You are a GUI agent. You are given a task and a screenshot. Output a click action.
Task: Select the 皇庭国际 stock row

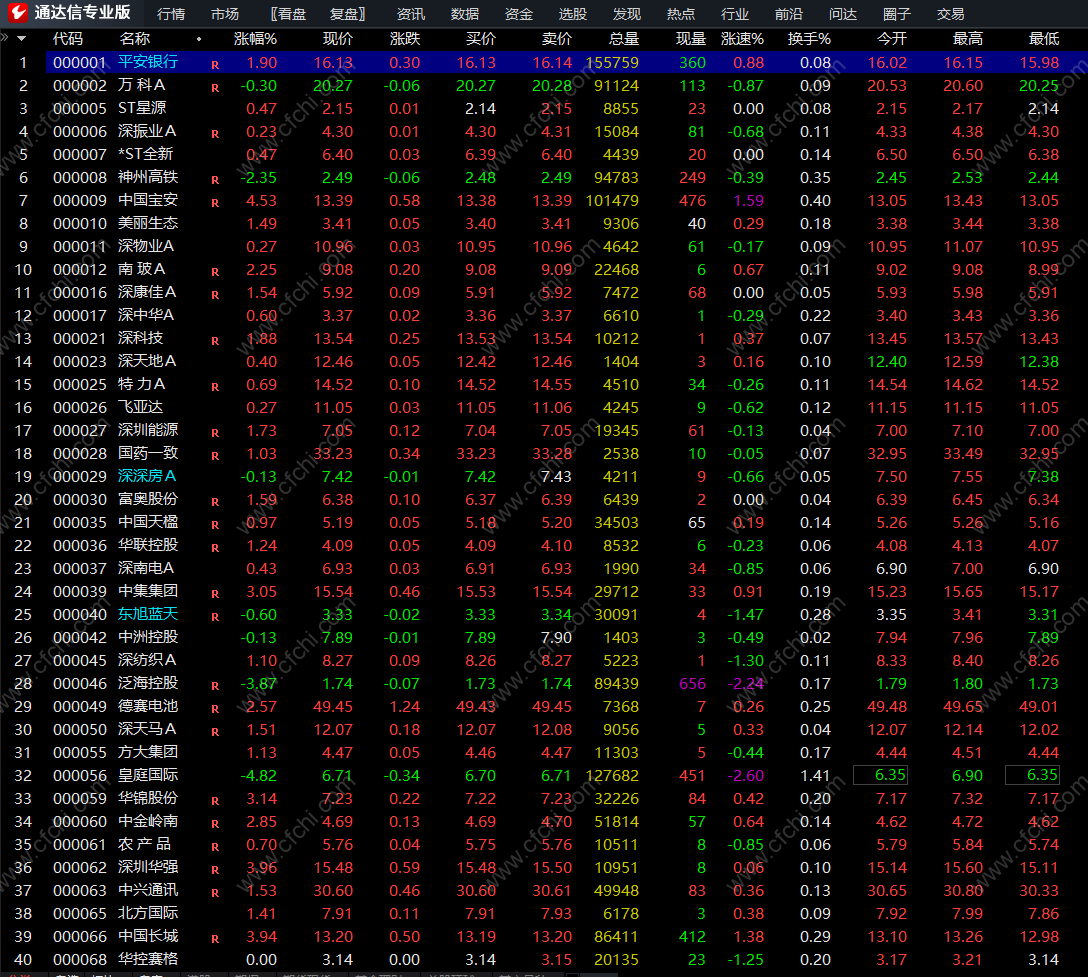pos(544,775)
